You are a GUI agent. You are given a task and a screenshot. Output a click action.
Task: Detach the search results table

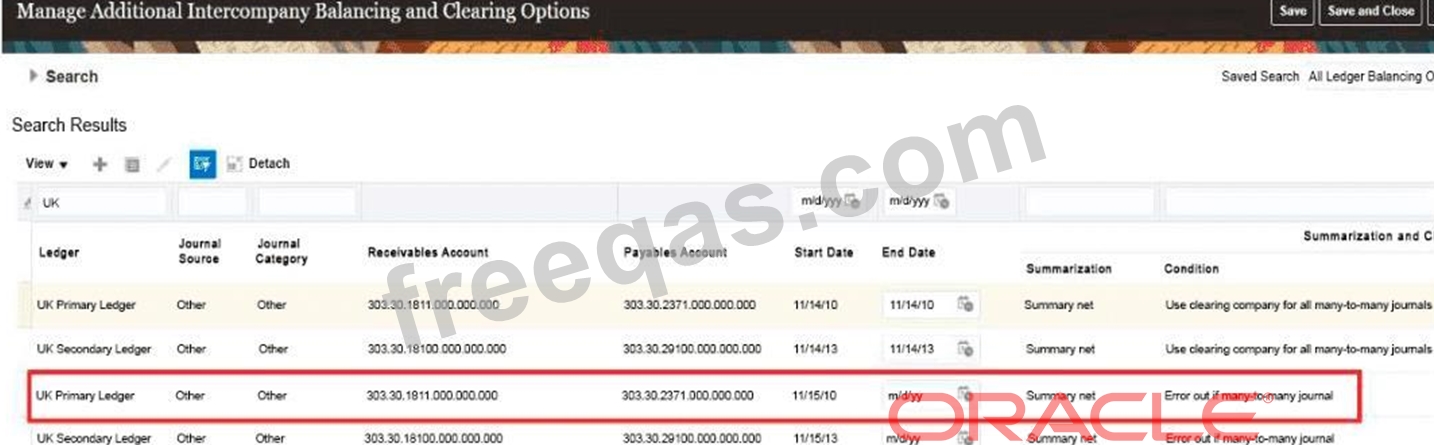point(258,164)
